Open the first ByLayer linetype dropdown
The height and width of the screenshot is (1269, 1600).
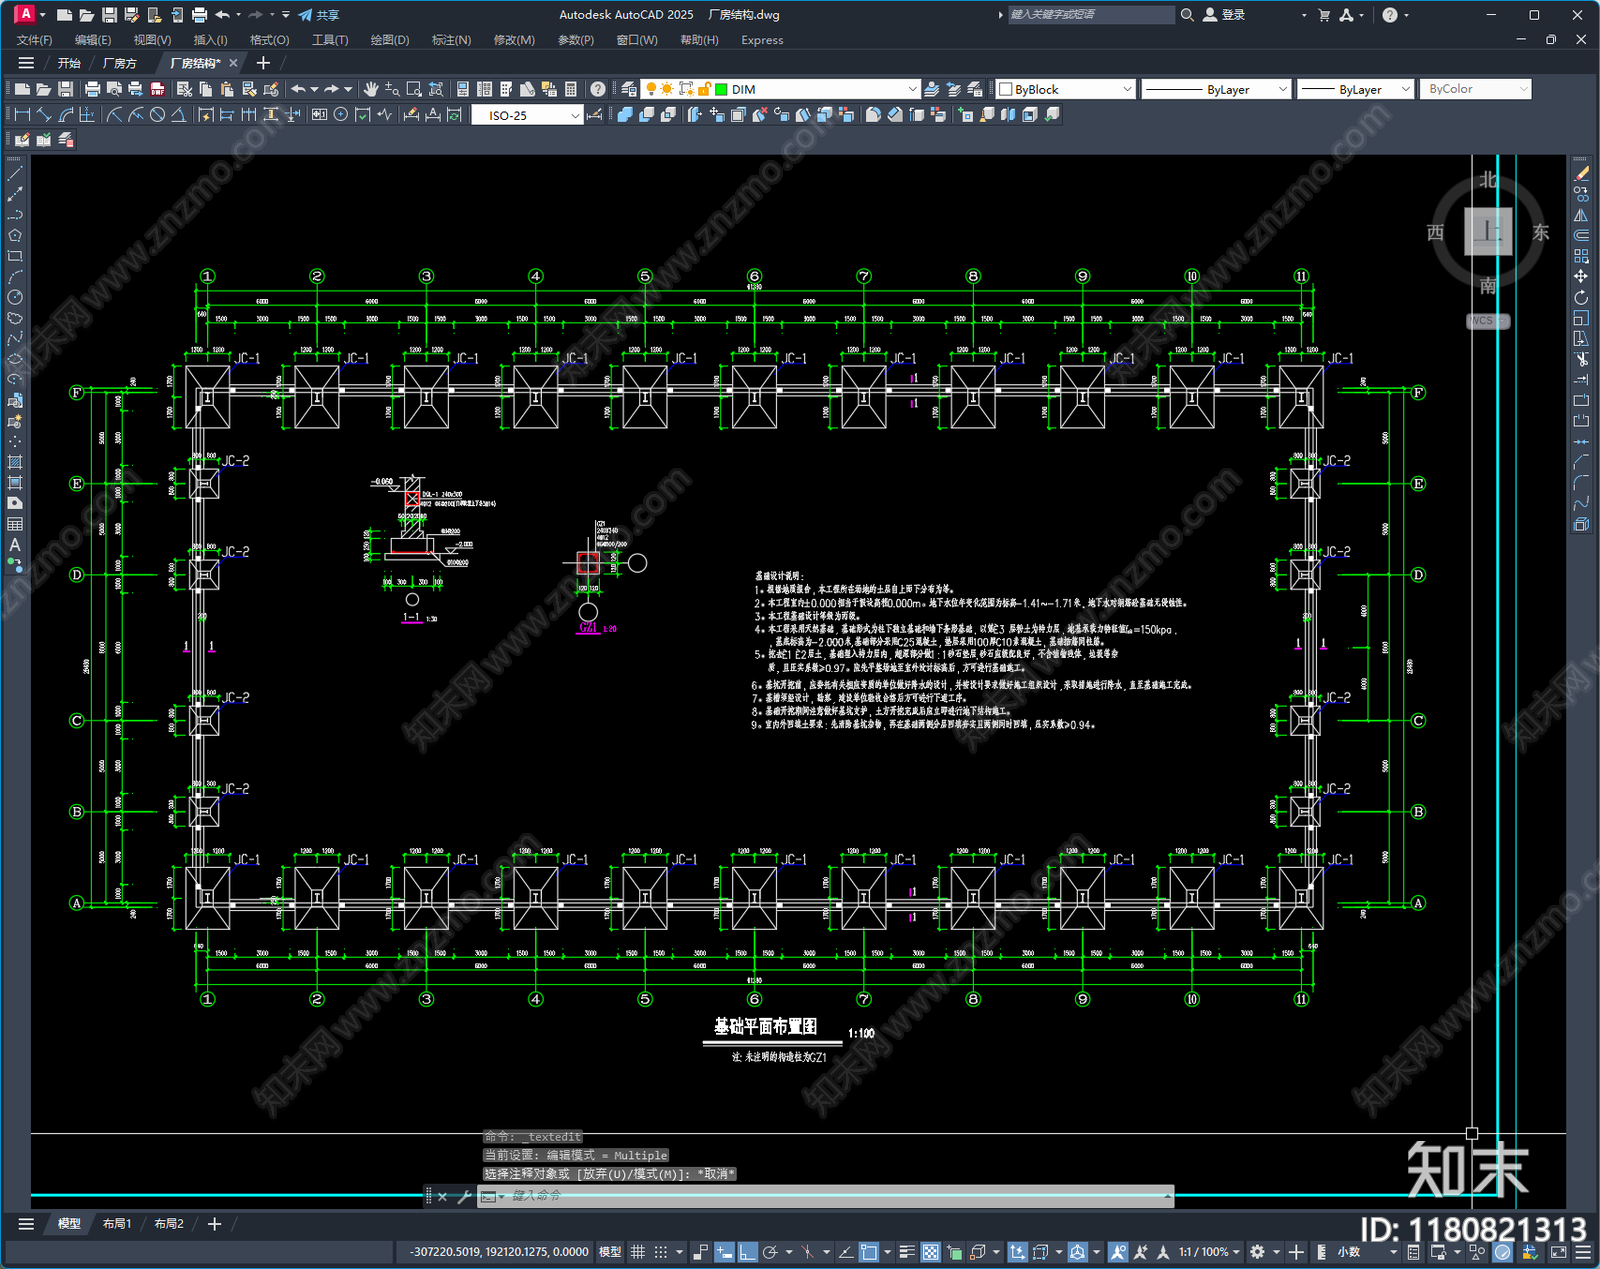1216,89
